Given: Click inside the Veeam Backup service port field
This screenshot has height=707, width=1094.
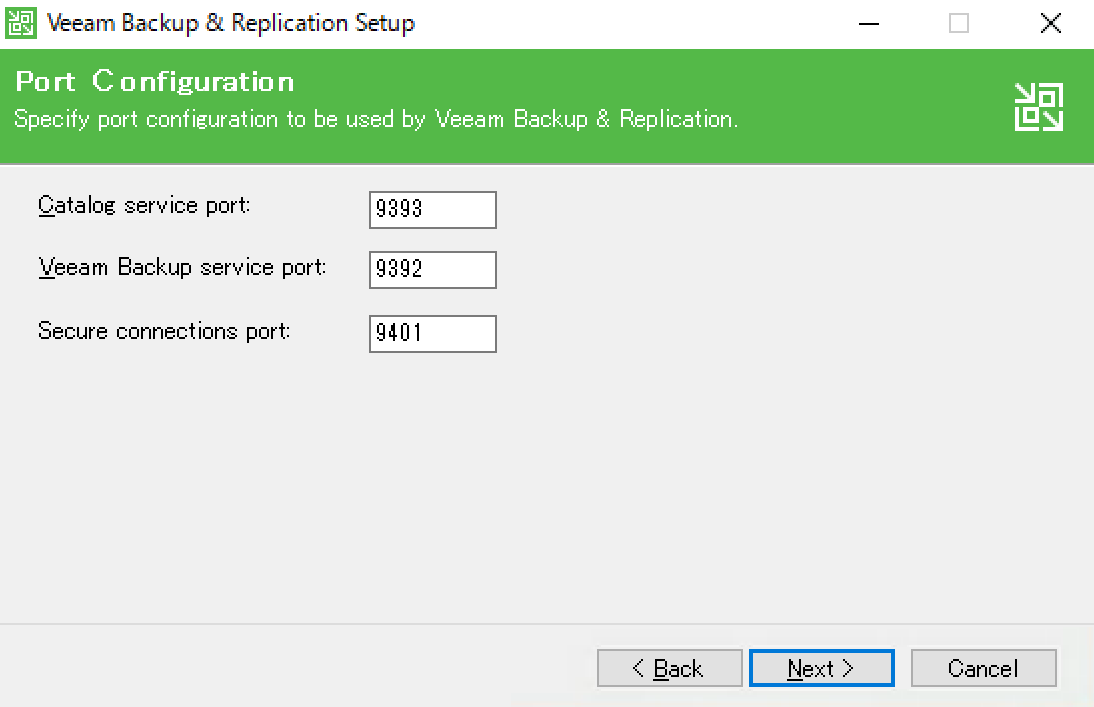Looking at the screenshot, I should tap(432, 269).
